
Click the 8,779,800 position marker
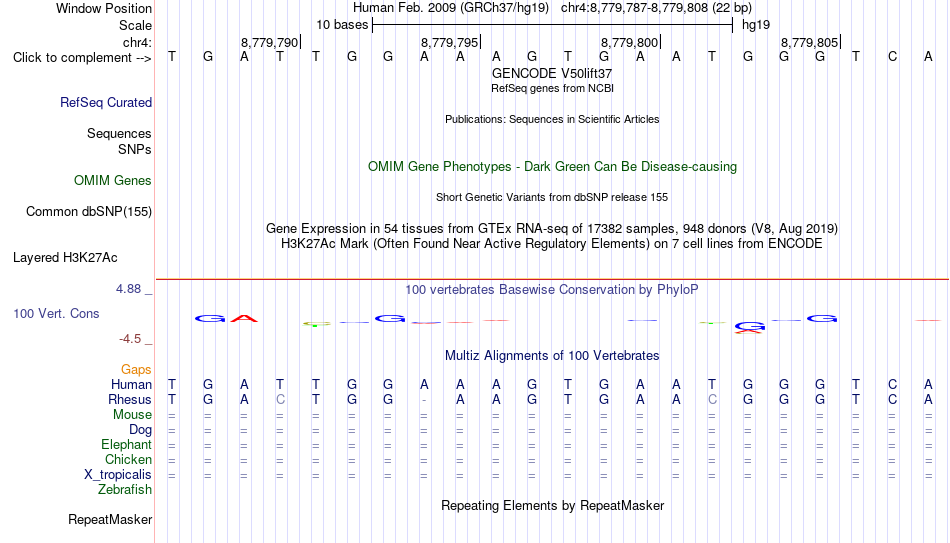tap(629, 42)
